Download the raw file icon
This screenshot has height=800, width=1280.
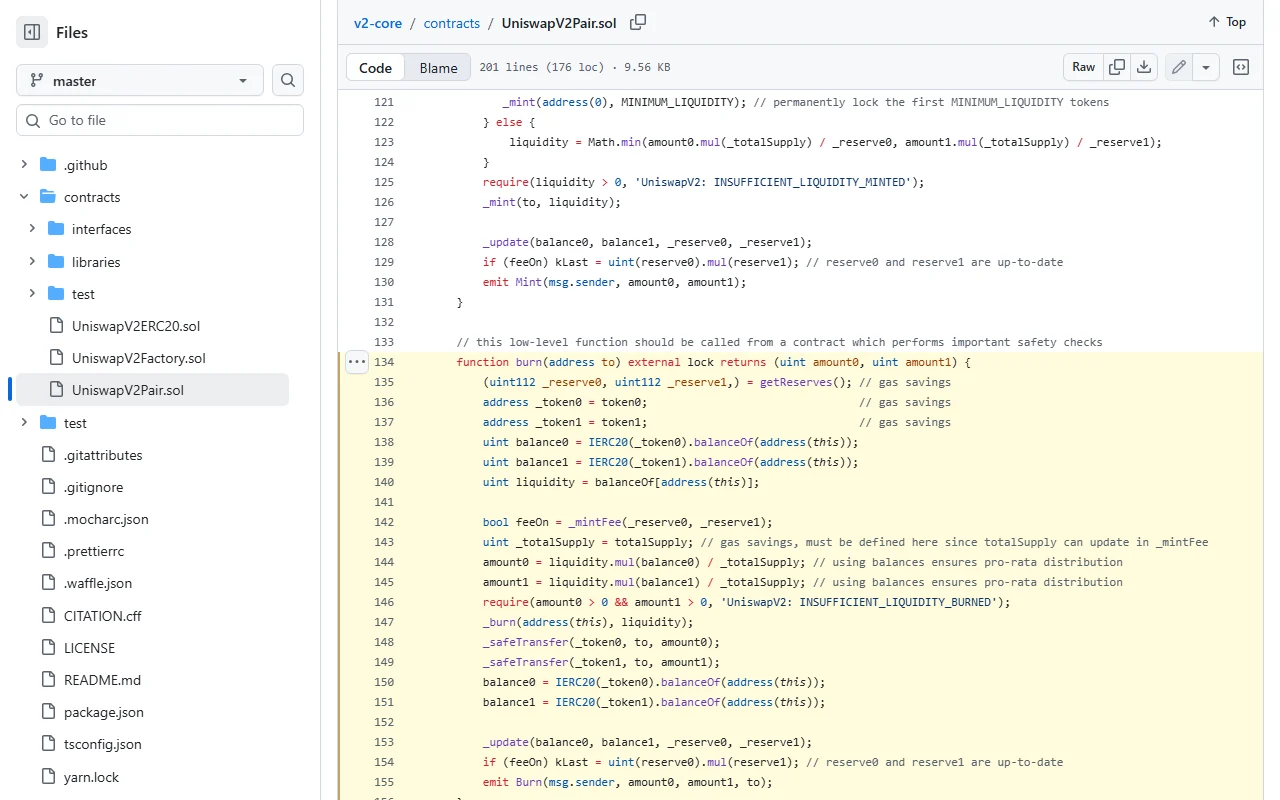[1144, 67]
